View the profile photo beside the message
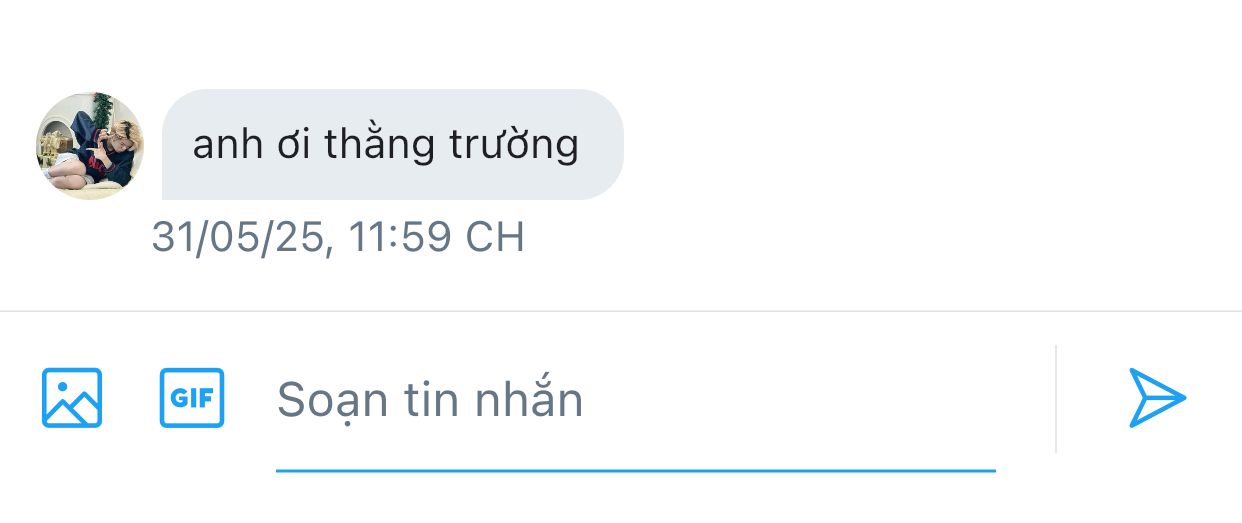This screenshot has height=523, width=1242. pos(90,146)
